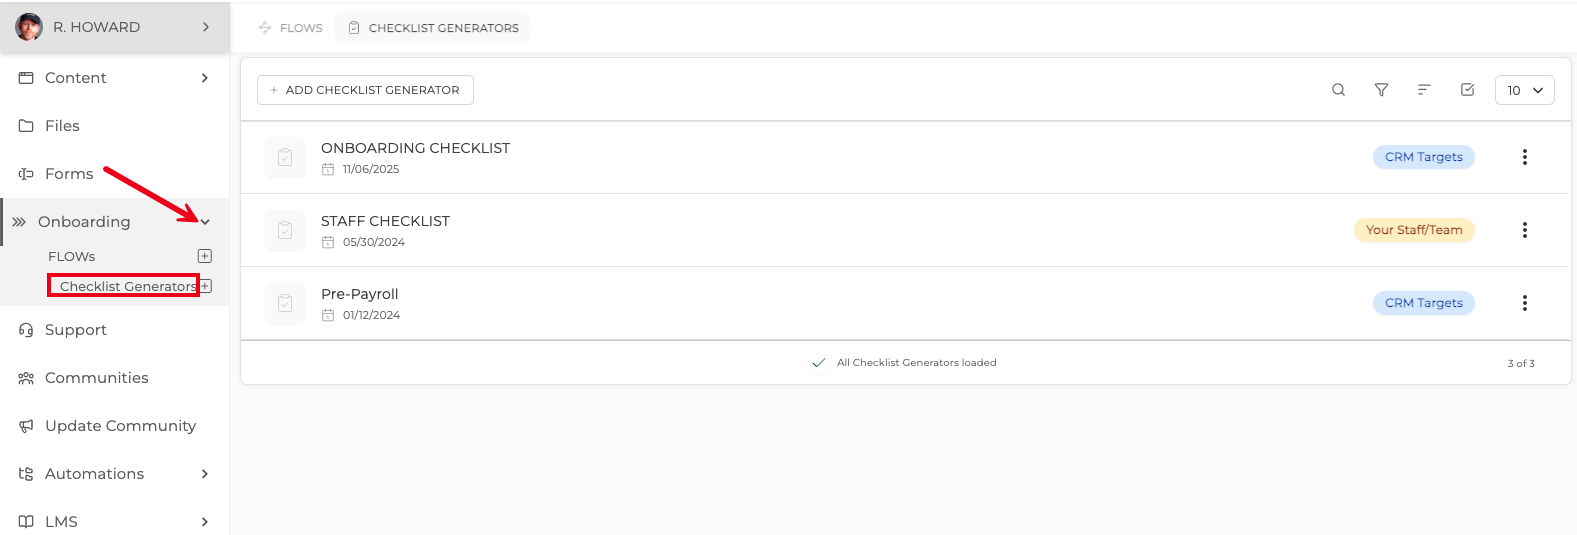Open the R. Howard profile menu

click(x=115, y=27)
